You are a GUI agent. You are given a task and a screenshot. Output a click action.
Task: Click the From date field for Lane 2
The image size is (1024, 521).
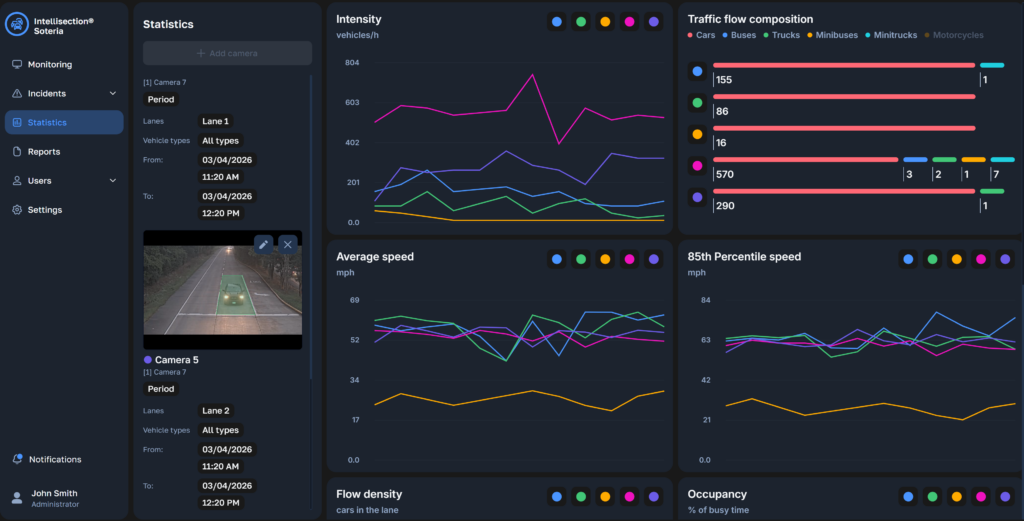[x=227, y=449]
